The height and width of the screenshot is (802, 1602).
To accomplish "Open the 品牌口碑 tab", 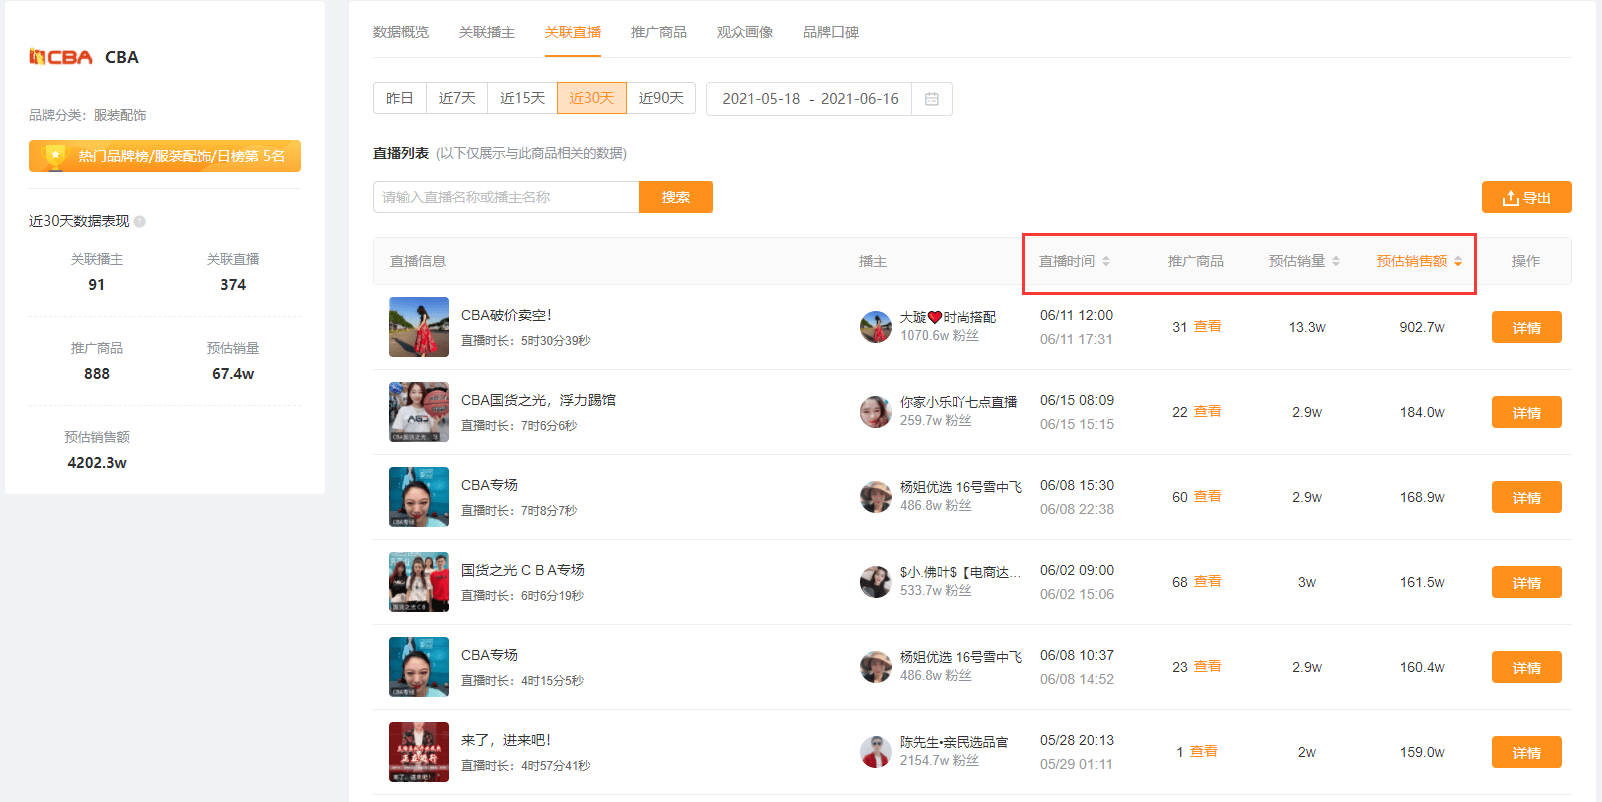I will click(x=831, y=32).
